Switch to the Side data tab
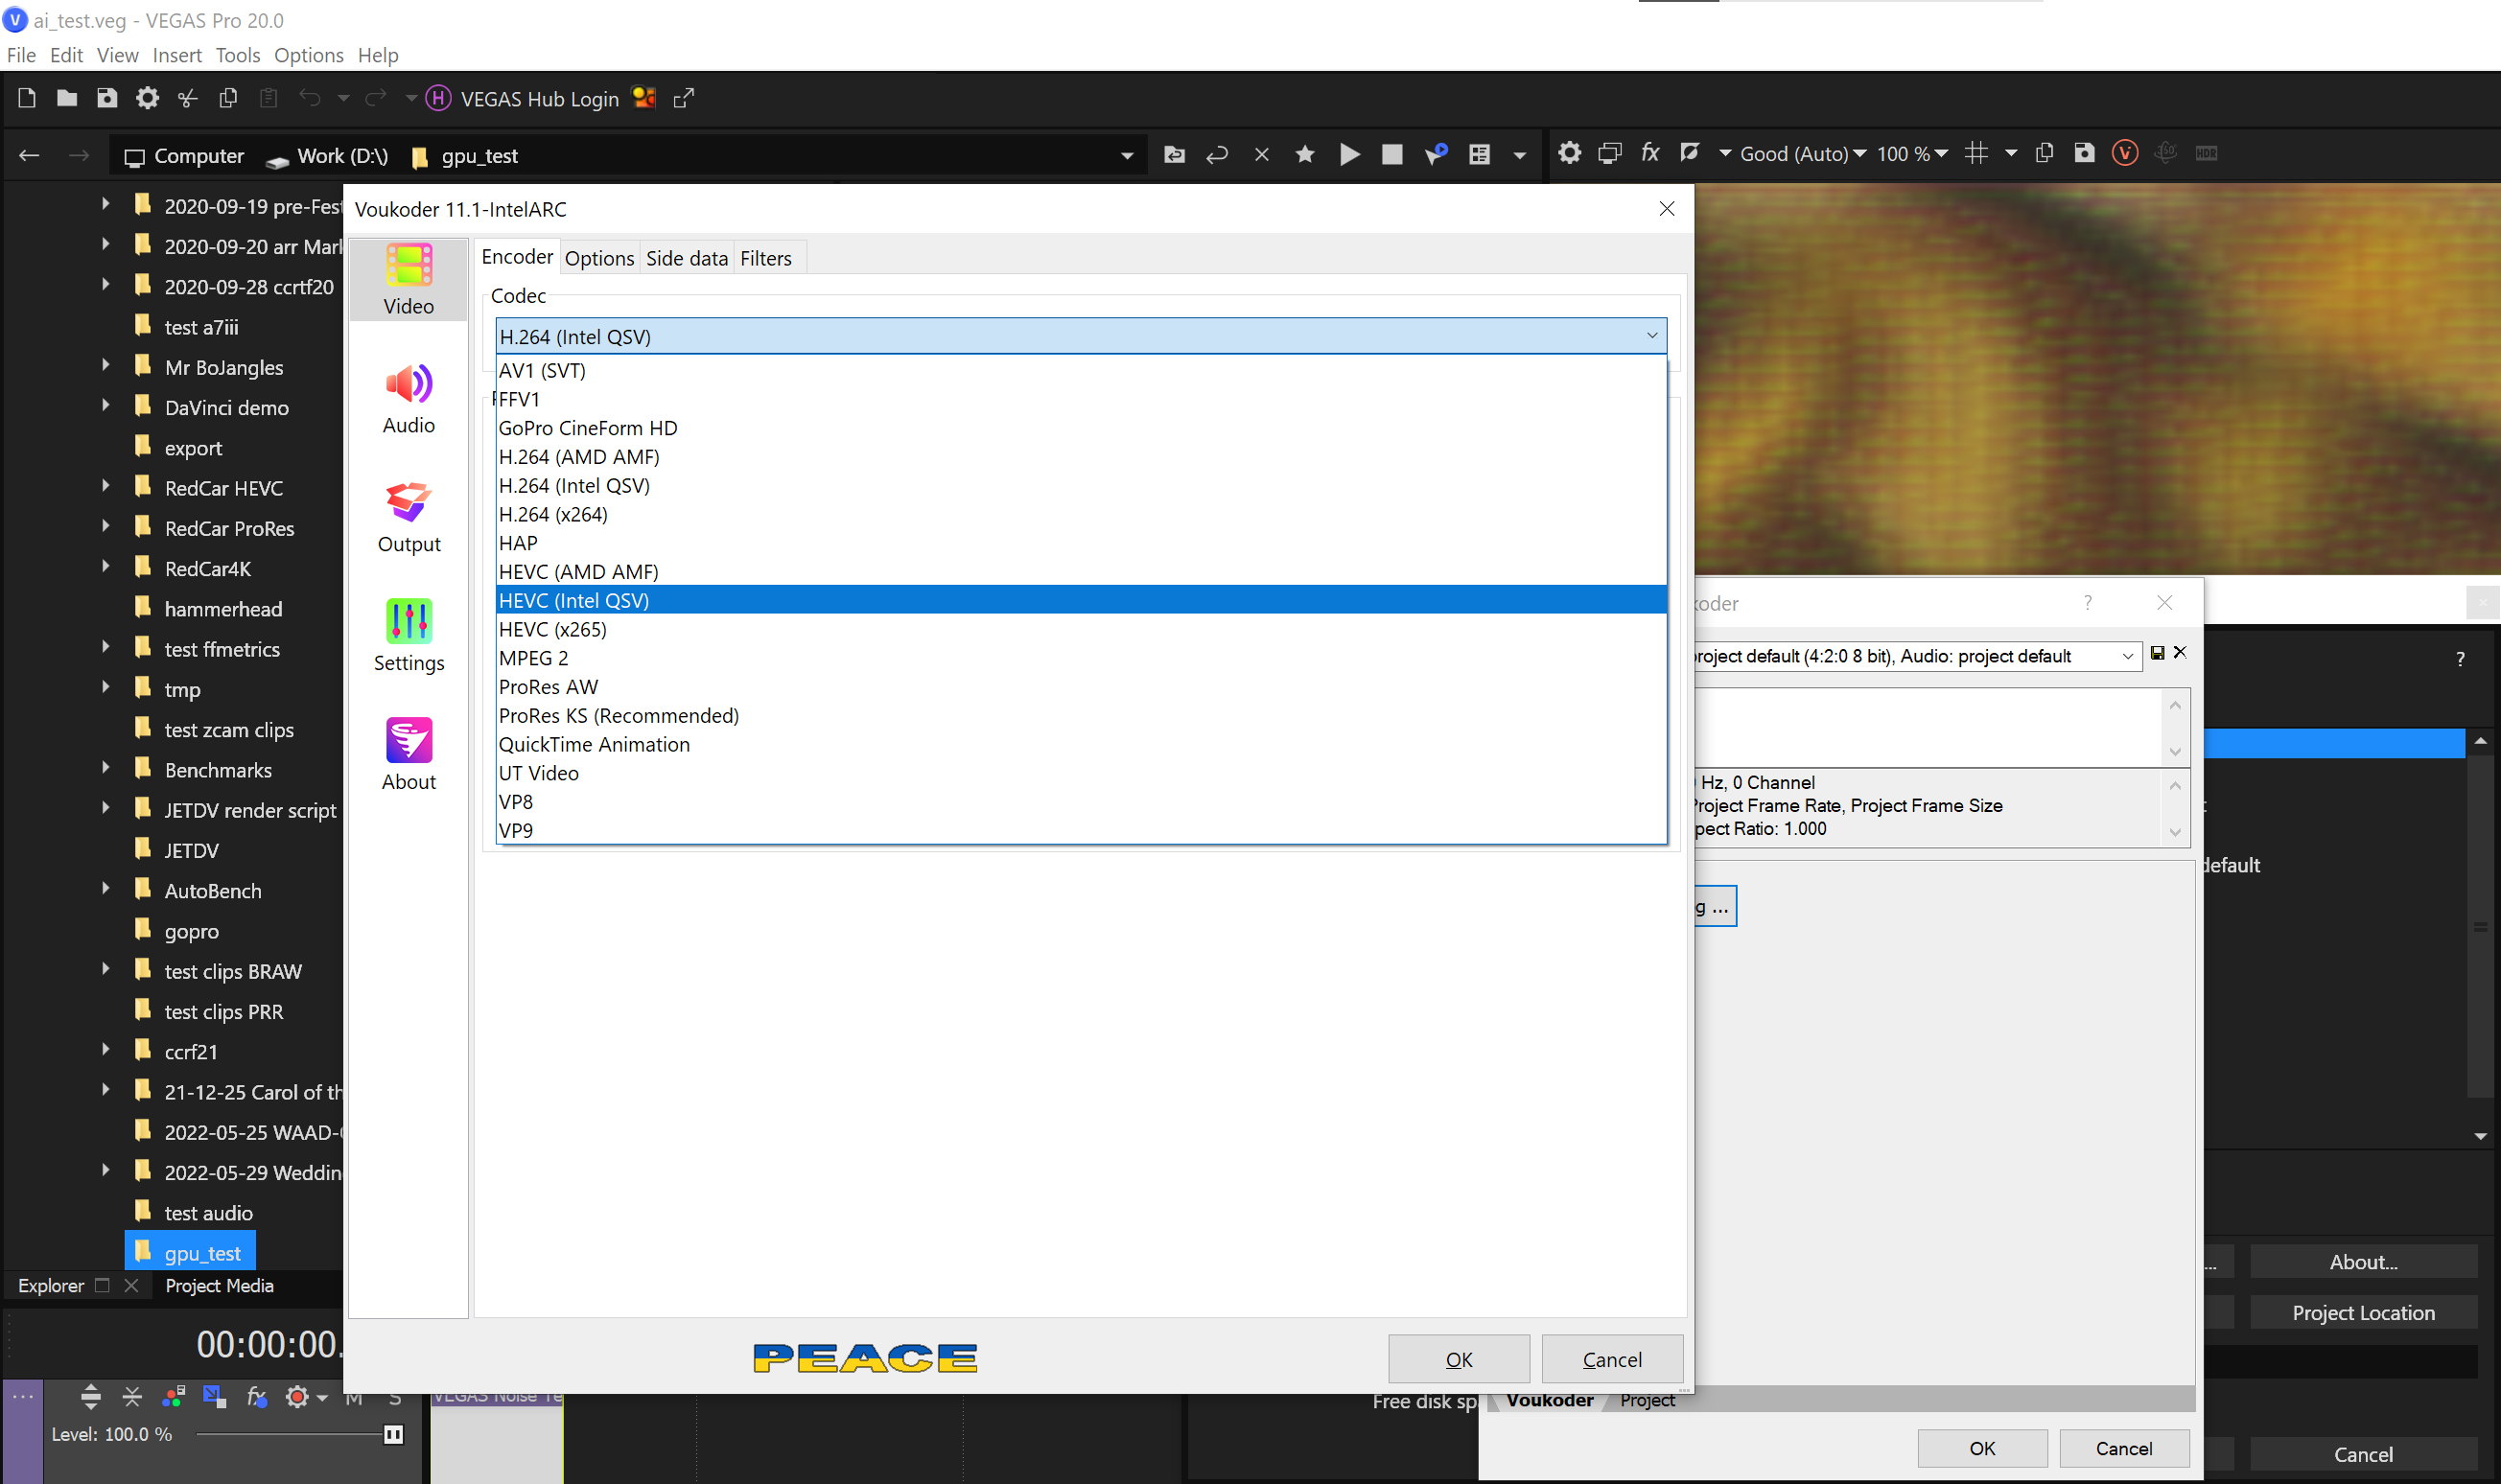The width and height of the screenshot is (2501, 1484). (x=686, y=258)
